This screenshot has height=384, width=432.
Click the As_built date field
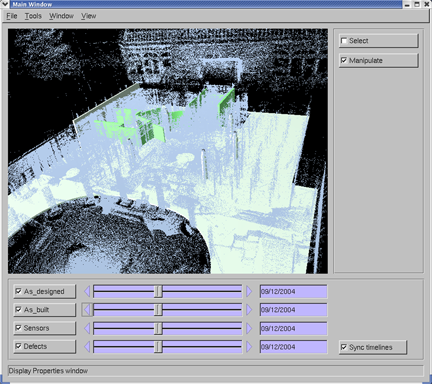pos(293,310)
